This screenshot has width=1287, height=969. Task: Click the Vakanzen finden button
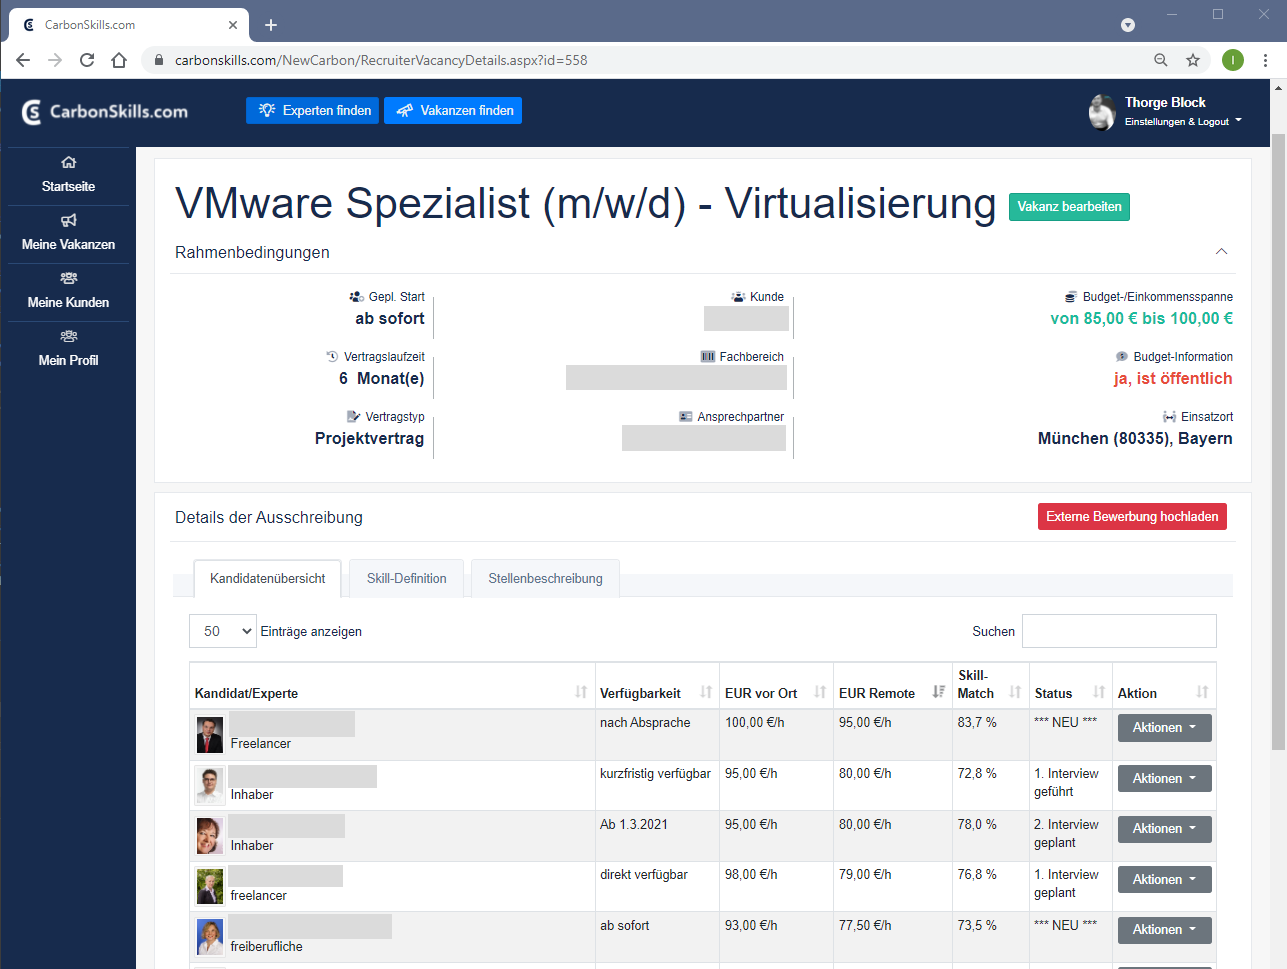(x=453, y=110)
